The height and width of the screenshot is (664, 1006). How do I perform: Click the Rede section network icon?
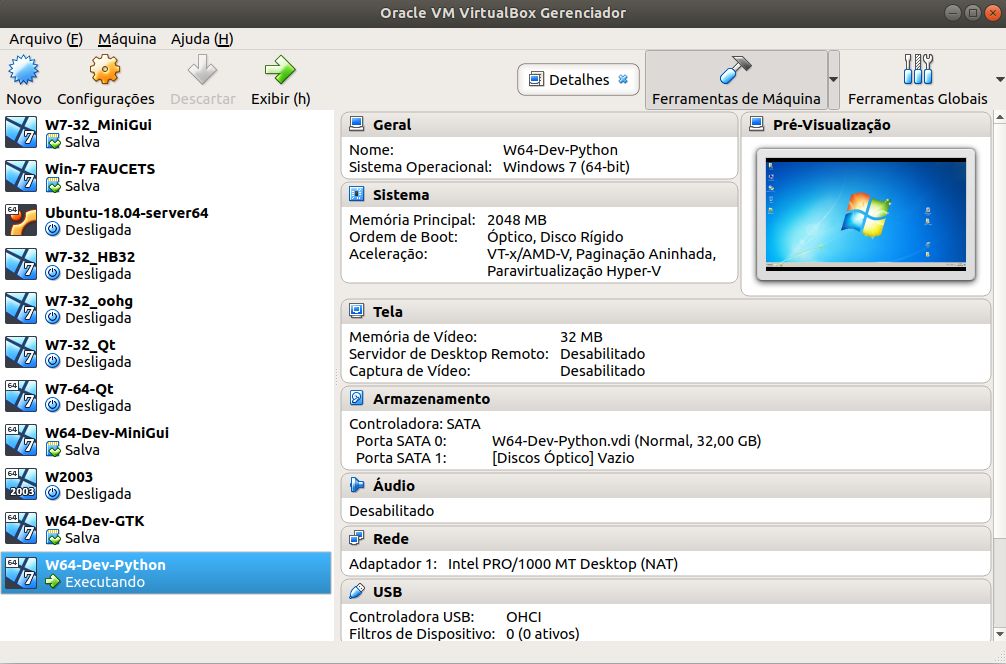click(357, 539)
